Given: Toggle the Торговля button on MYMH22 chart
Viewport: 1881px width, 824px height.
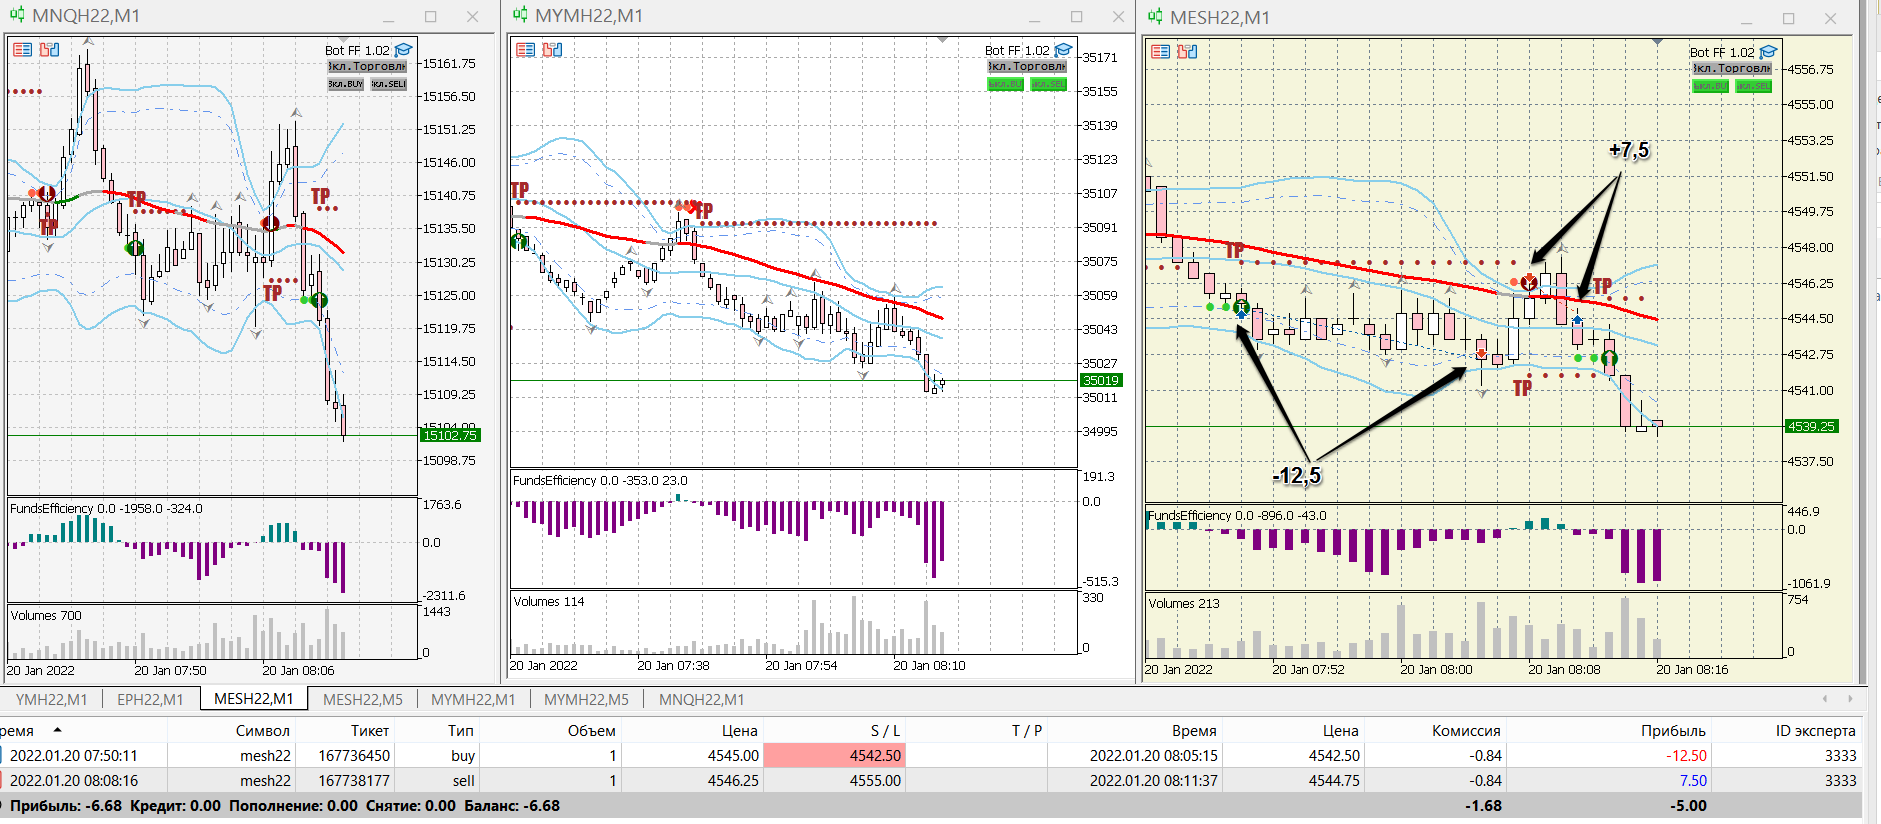Looking at the screenshot, I should pyautogui.click(x=1027, y=67).
